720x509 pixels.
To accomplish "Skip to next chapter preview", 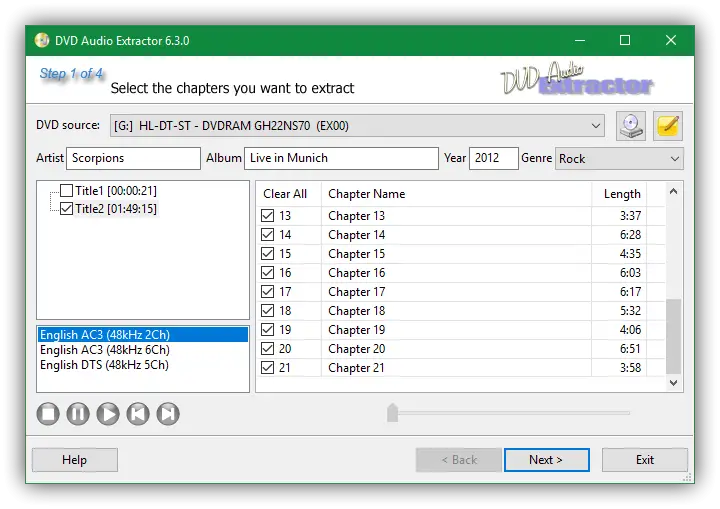I will point(168,413).
